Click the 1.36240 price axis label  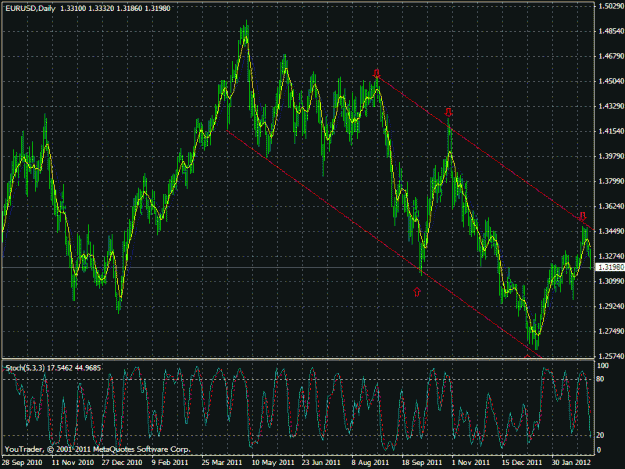tap(611, 206)
